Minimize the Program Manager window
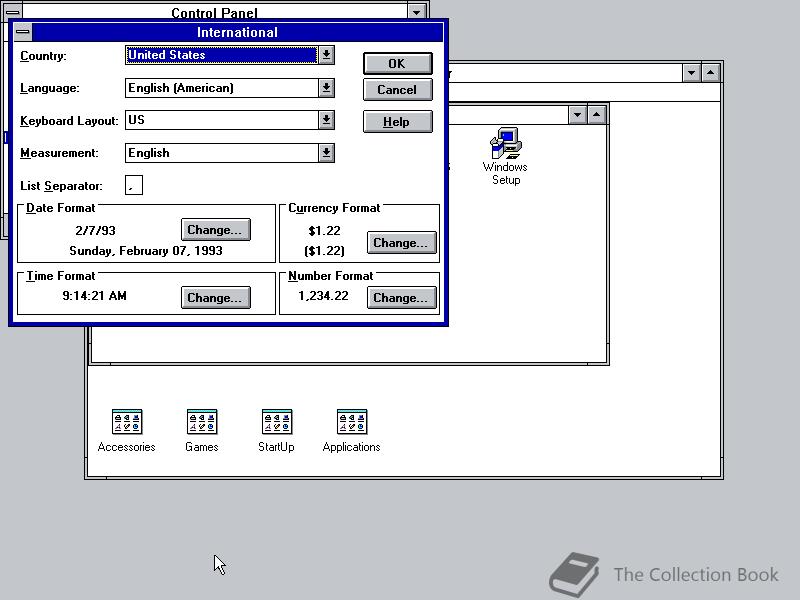This screenshot has height=600, width=800. tap(691, 73)
